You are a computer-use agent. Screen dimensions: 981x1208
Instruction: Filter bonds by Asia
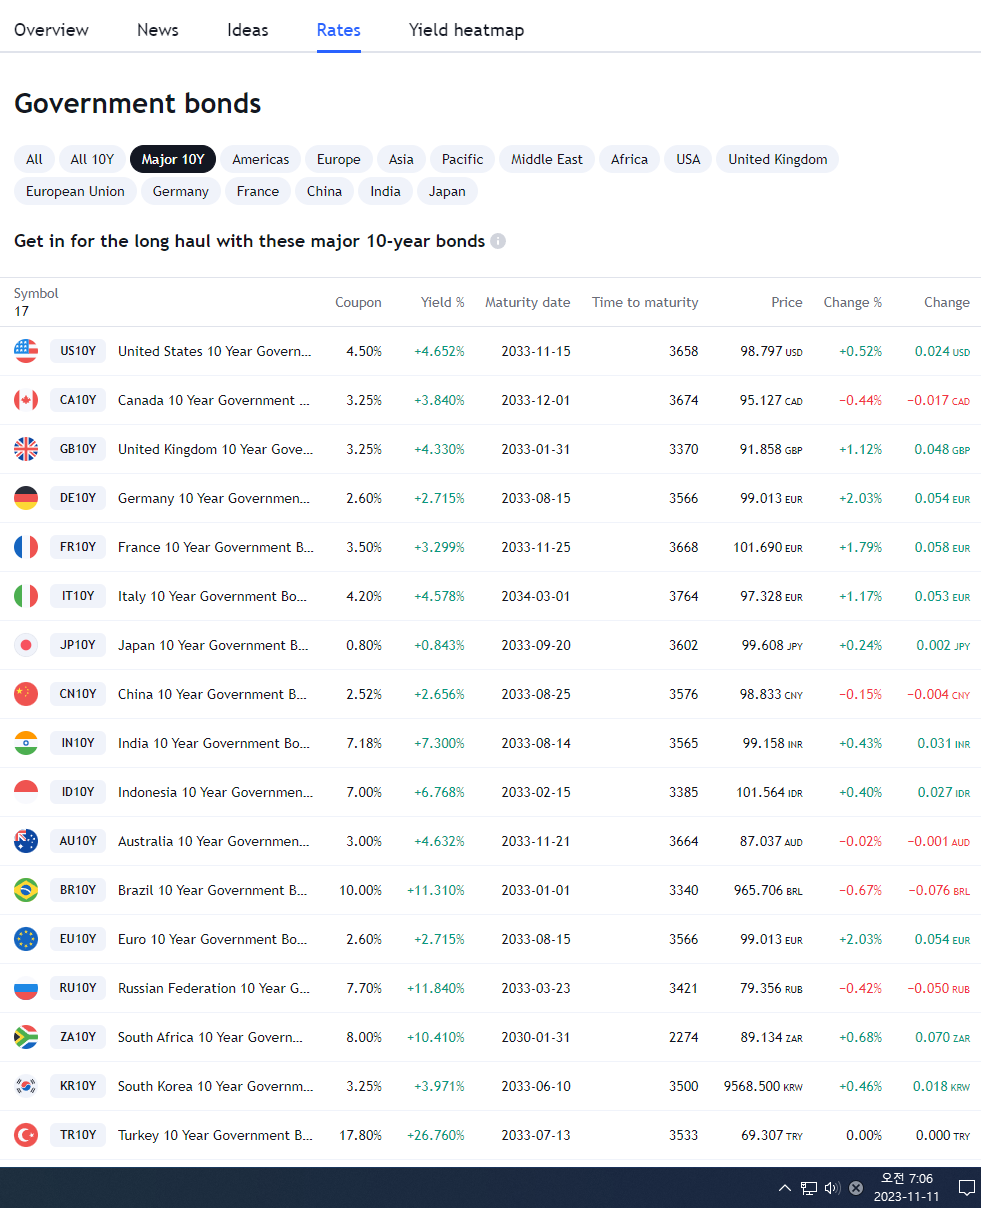coord(401,159)
